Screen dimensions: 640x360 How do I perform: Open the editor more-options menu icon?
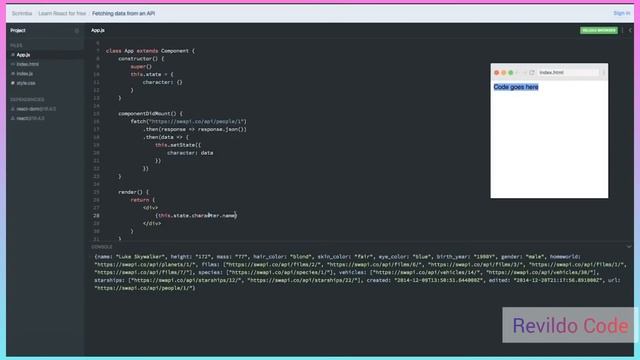coord(622,30)
